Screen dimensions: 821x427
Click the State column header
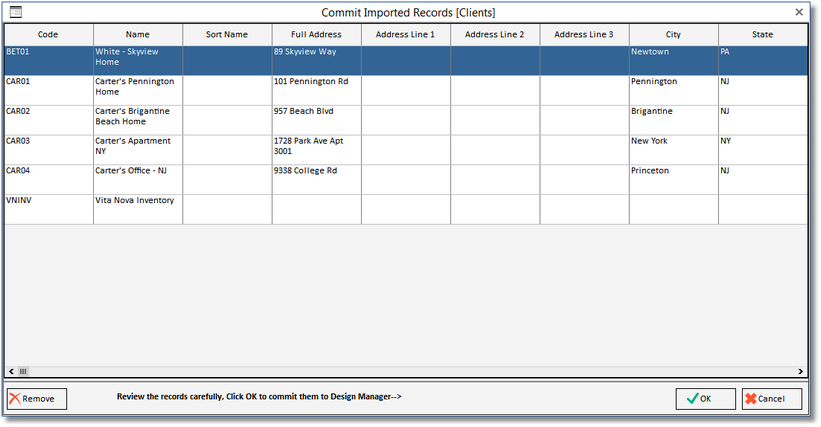(x=763, y=35)
